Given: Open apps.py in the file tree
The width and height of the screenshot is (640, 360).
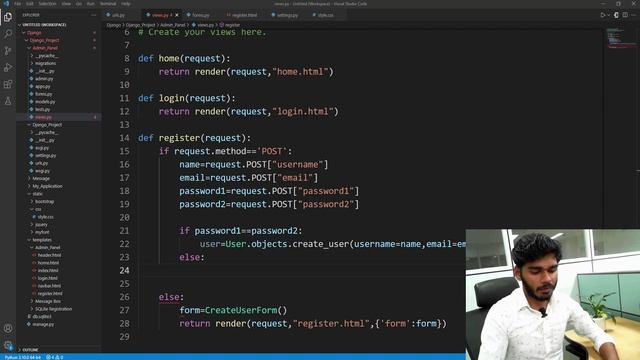Looking at the screenshot, I should click(42, 87).
